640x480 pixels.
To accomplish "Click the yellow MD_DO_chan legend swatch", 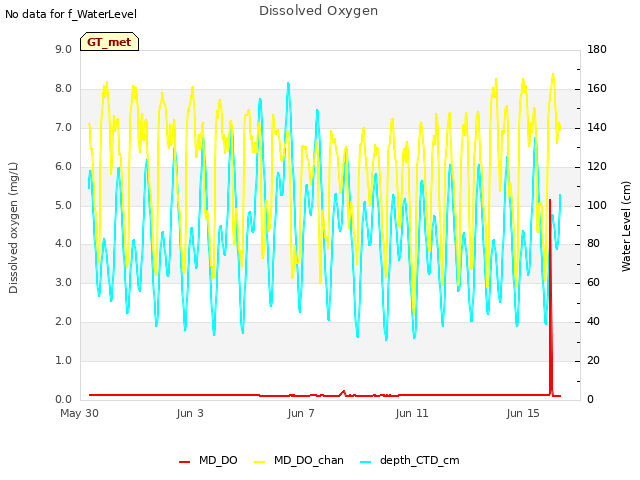I will [259, 462].
